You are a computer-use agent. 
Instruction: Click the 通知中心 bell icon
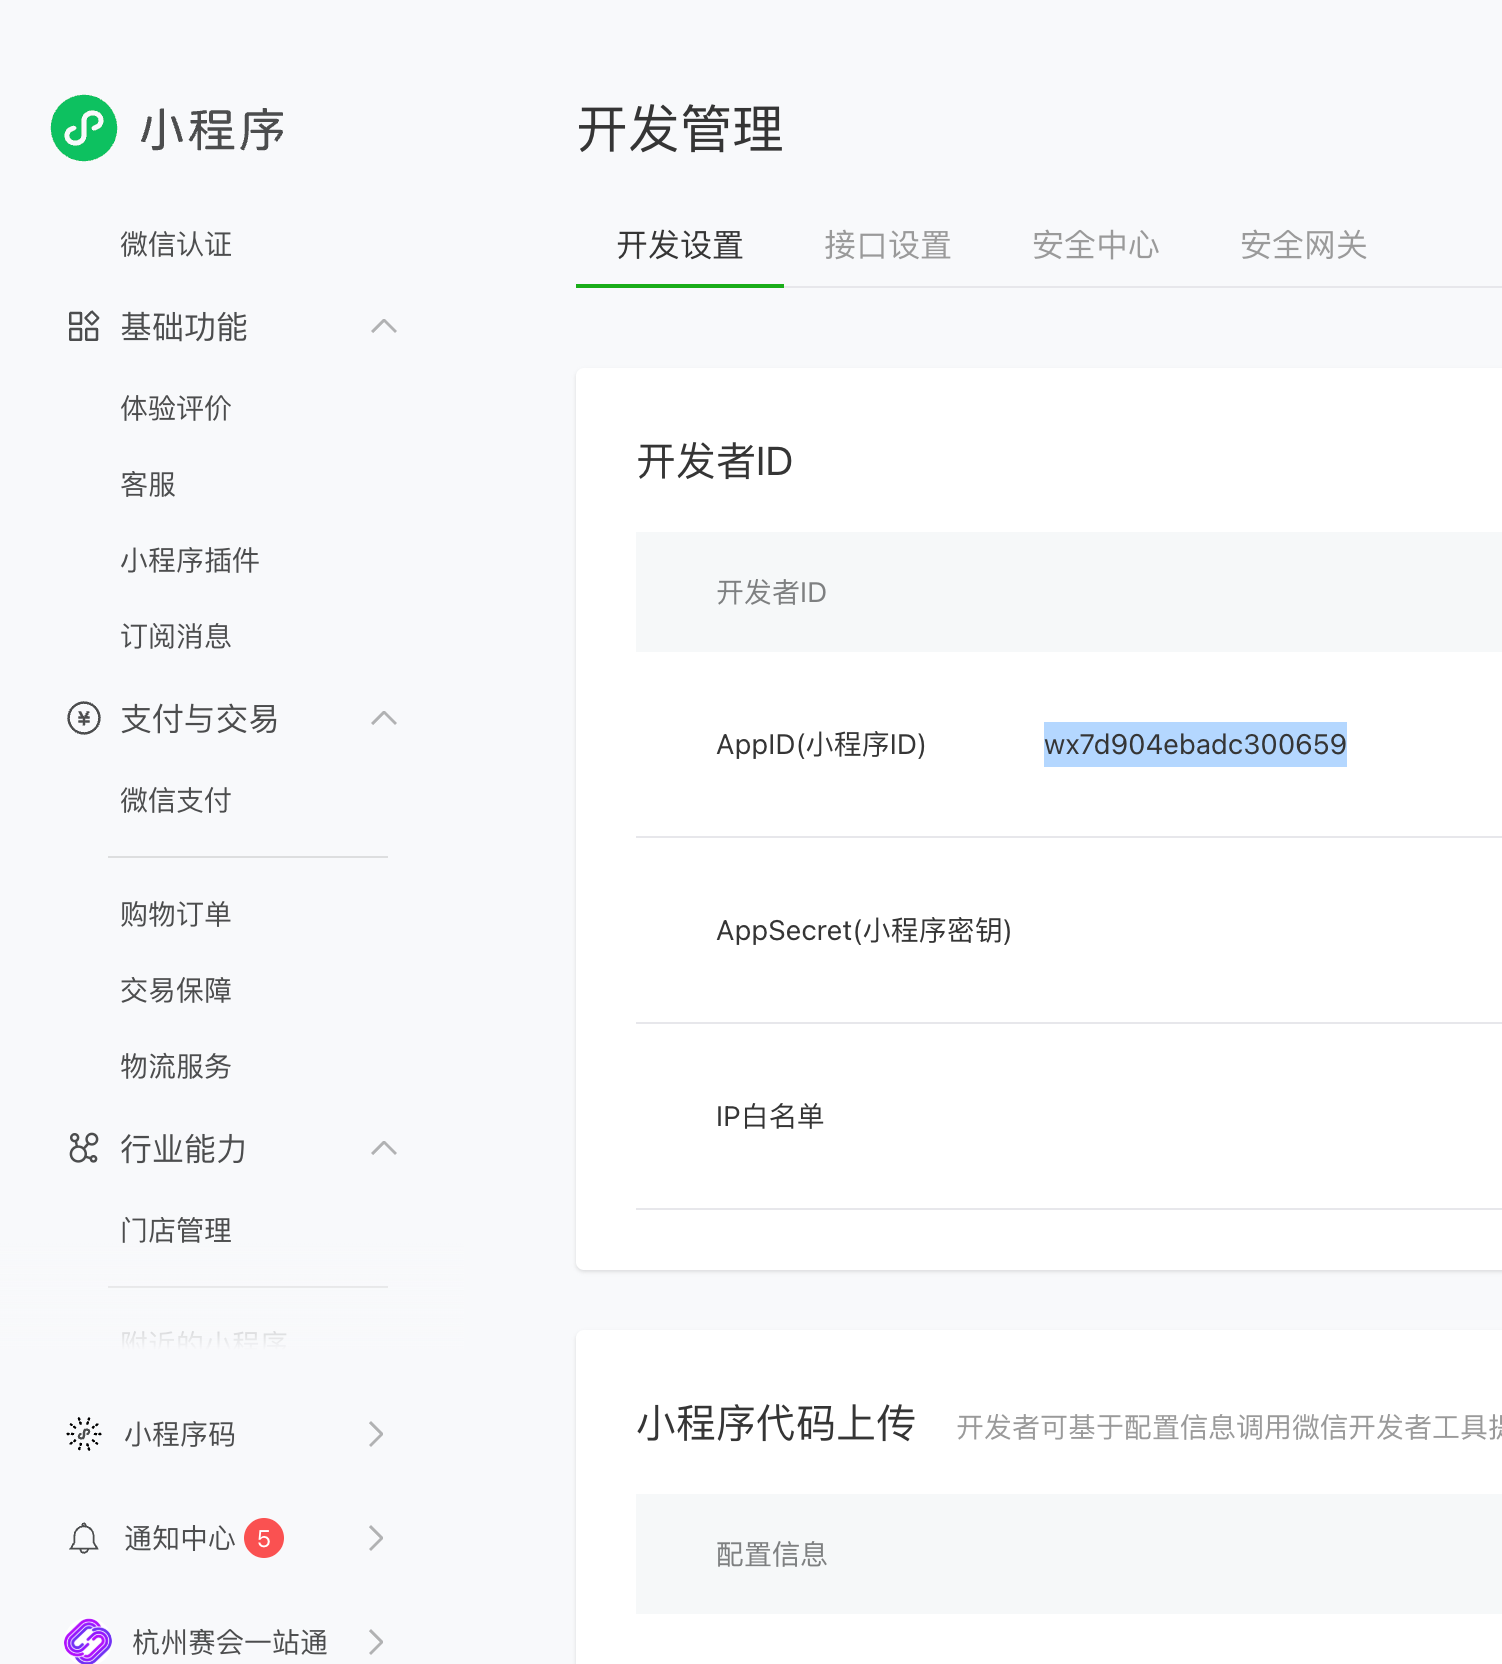[84, 1538]
